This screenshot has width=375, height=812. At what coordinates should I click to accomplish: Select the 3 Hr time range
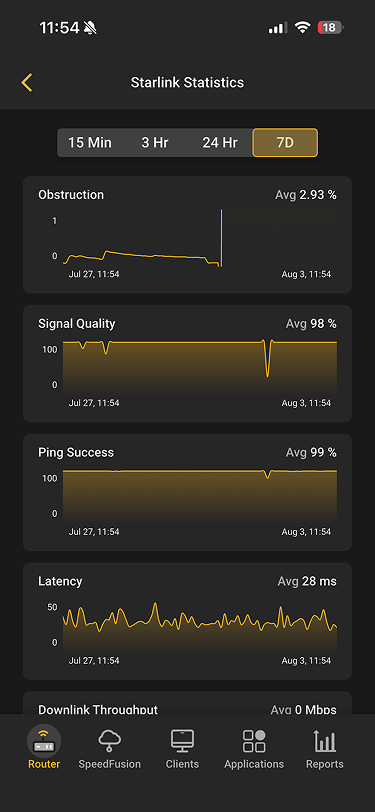[155, 142]
